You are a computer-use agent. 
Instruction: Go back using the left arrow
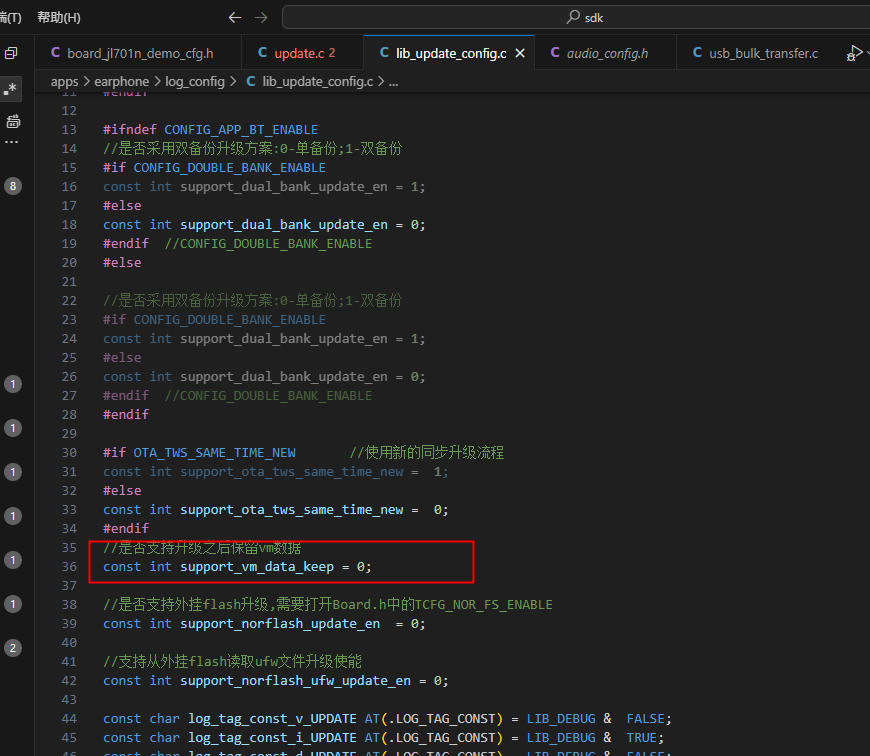[x=235, y=18]
